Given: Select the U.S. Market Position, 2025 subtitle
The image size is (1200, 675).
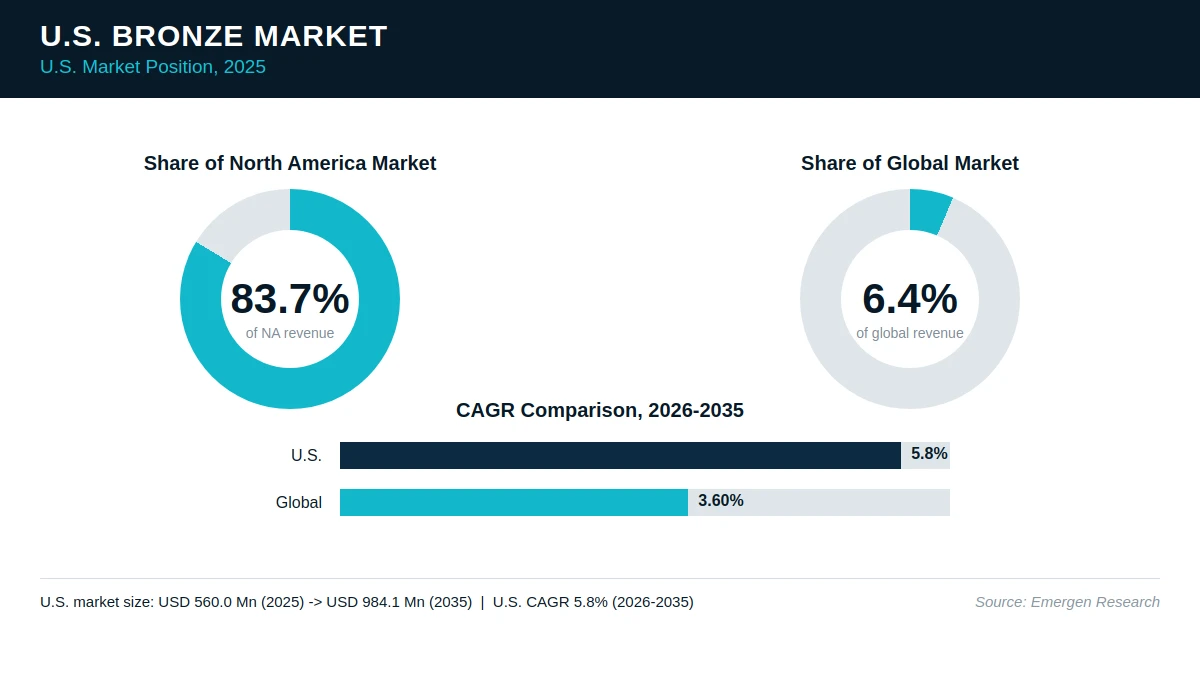Looking at the screenshot, I should point(153,67).
